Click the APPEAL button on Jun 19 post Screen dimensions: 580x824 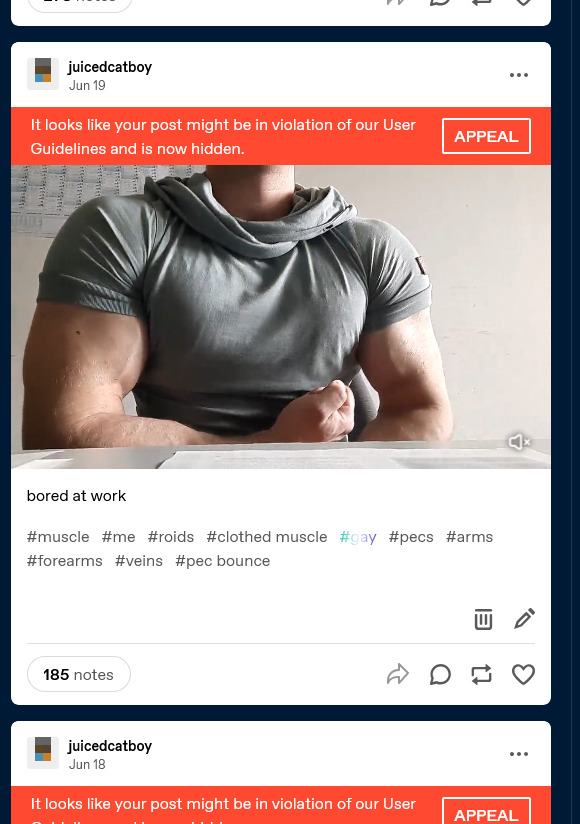[486, 136]
